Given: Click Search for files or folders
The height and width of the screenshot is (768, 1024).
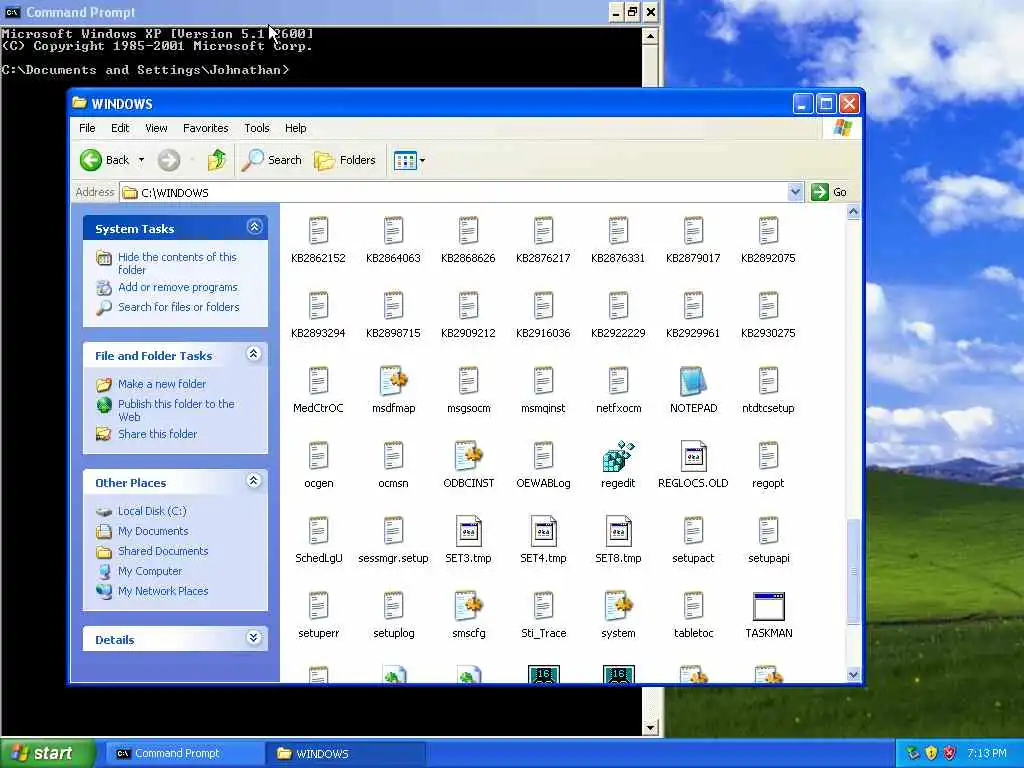Looking at the screenshot, I should (x=178, y=306).
